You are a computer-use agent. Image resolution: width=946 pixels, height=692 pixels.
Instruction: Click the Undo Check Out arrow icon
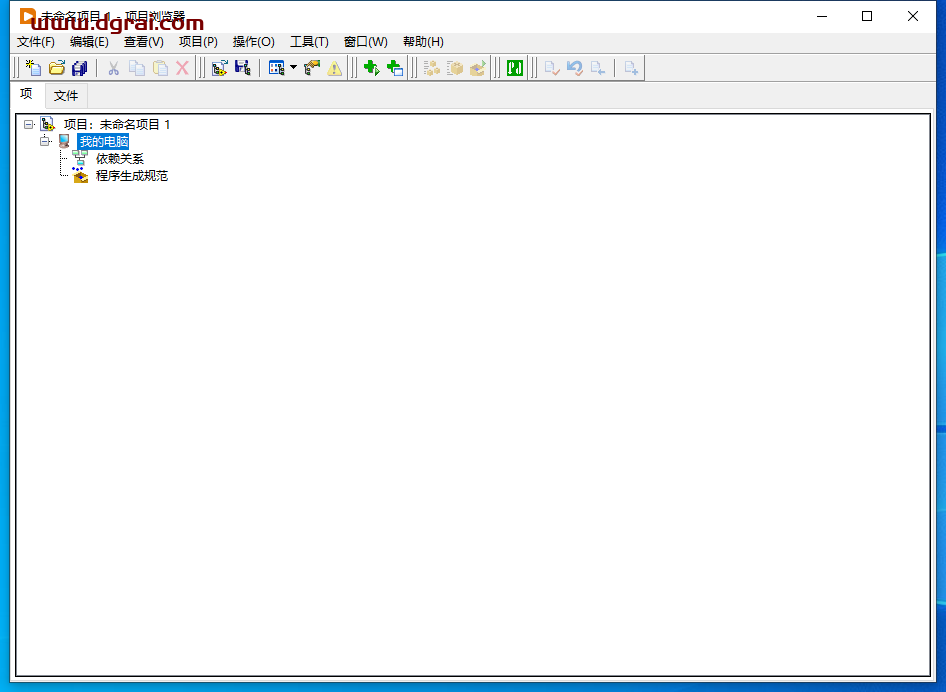574,68
